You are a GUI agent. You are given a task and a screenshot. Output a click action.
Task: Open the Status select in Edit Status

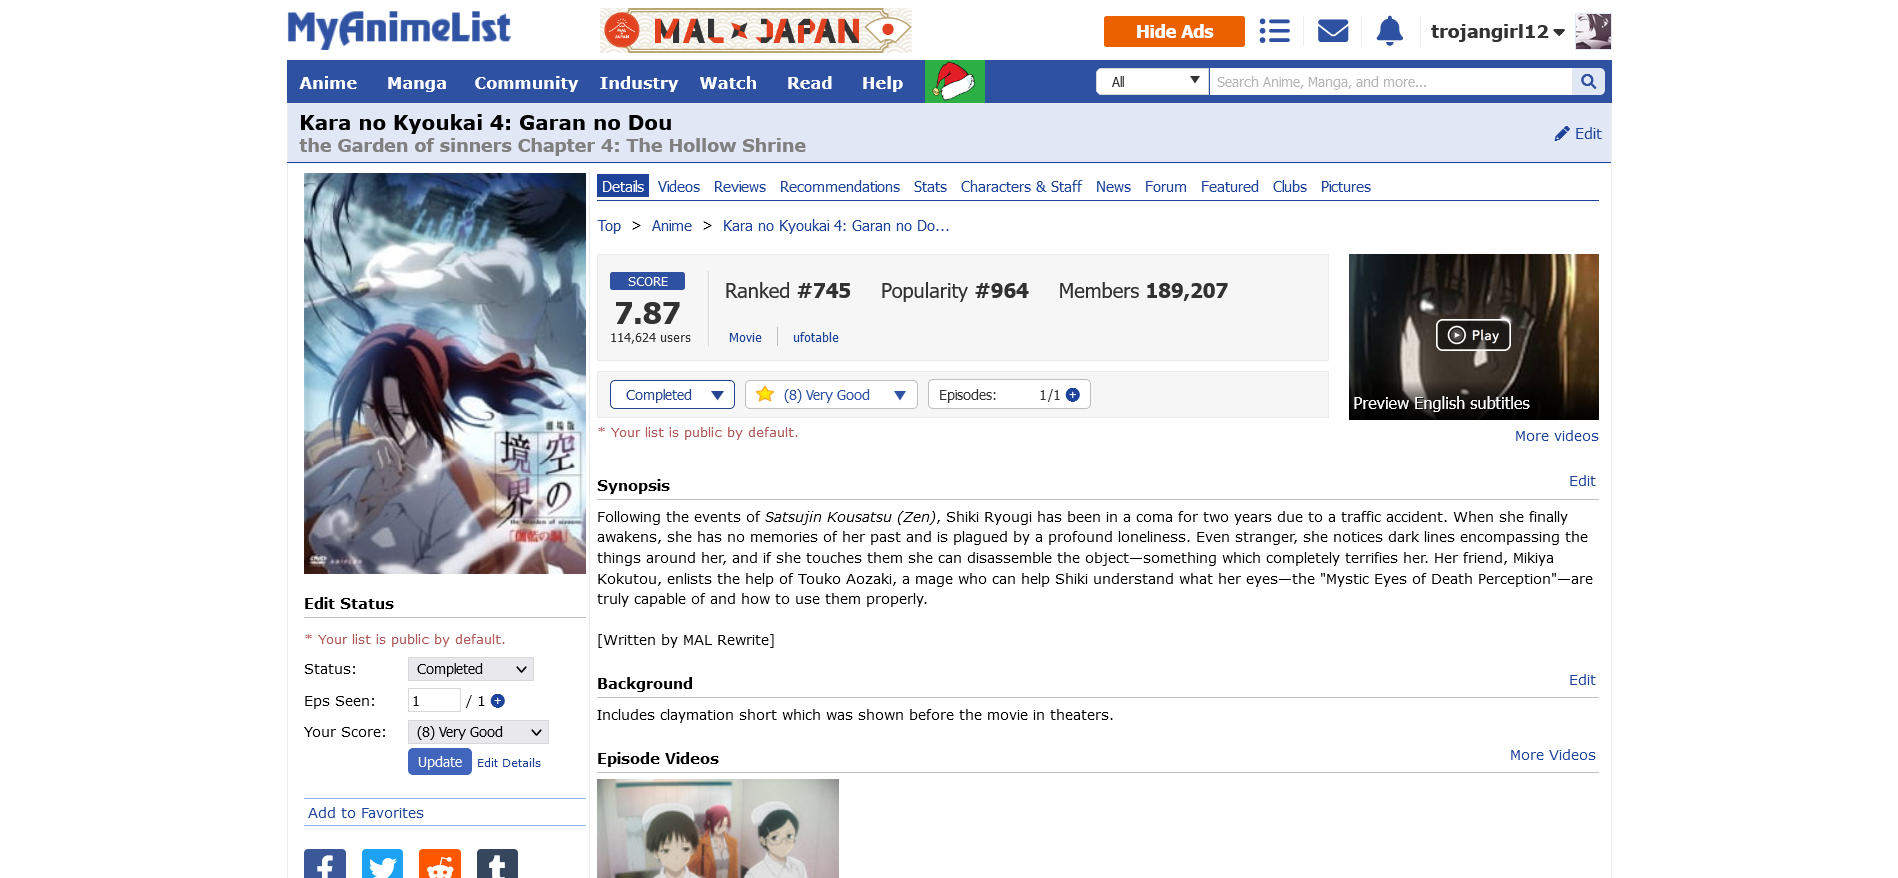(x=471, y=669)
